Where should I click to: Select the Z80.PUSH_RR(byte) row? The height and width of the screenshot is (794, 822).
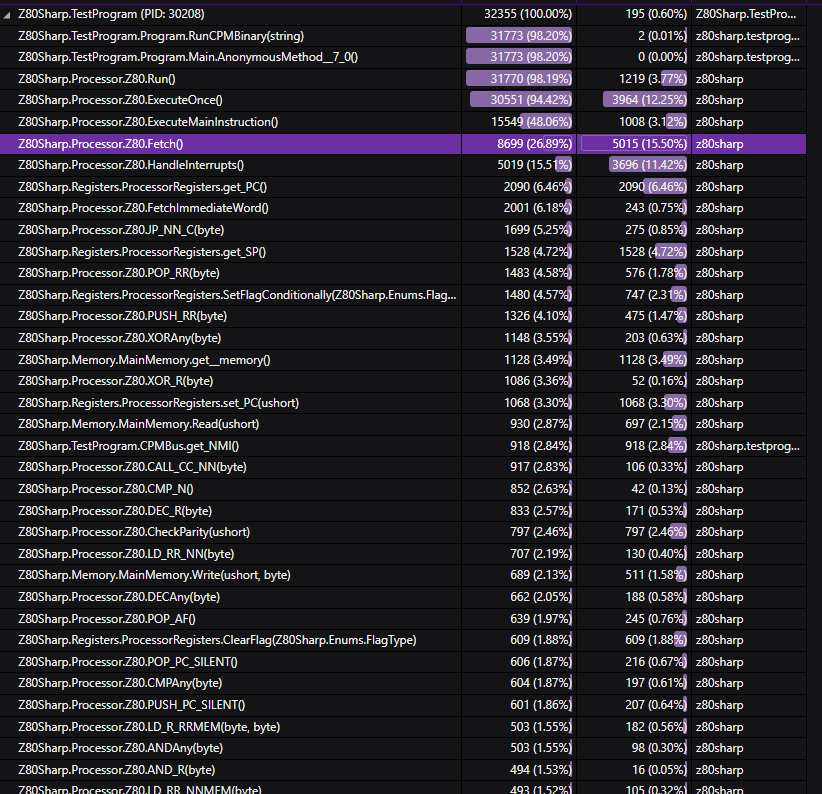click(x=403, y=316)
